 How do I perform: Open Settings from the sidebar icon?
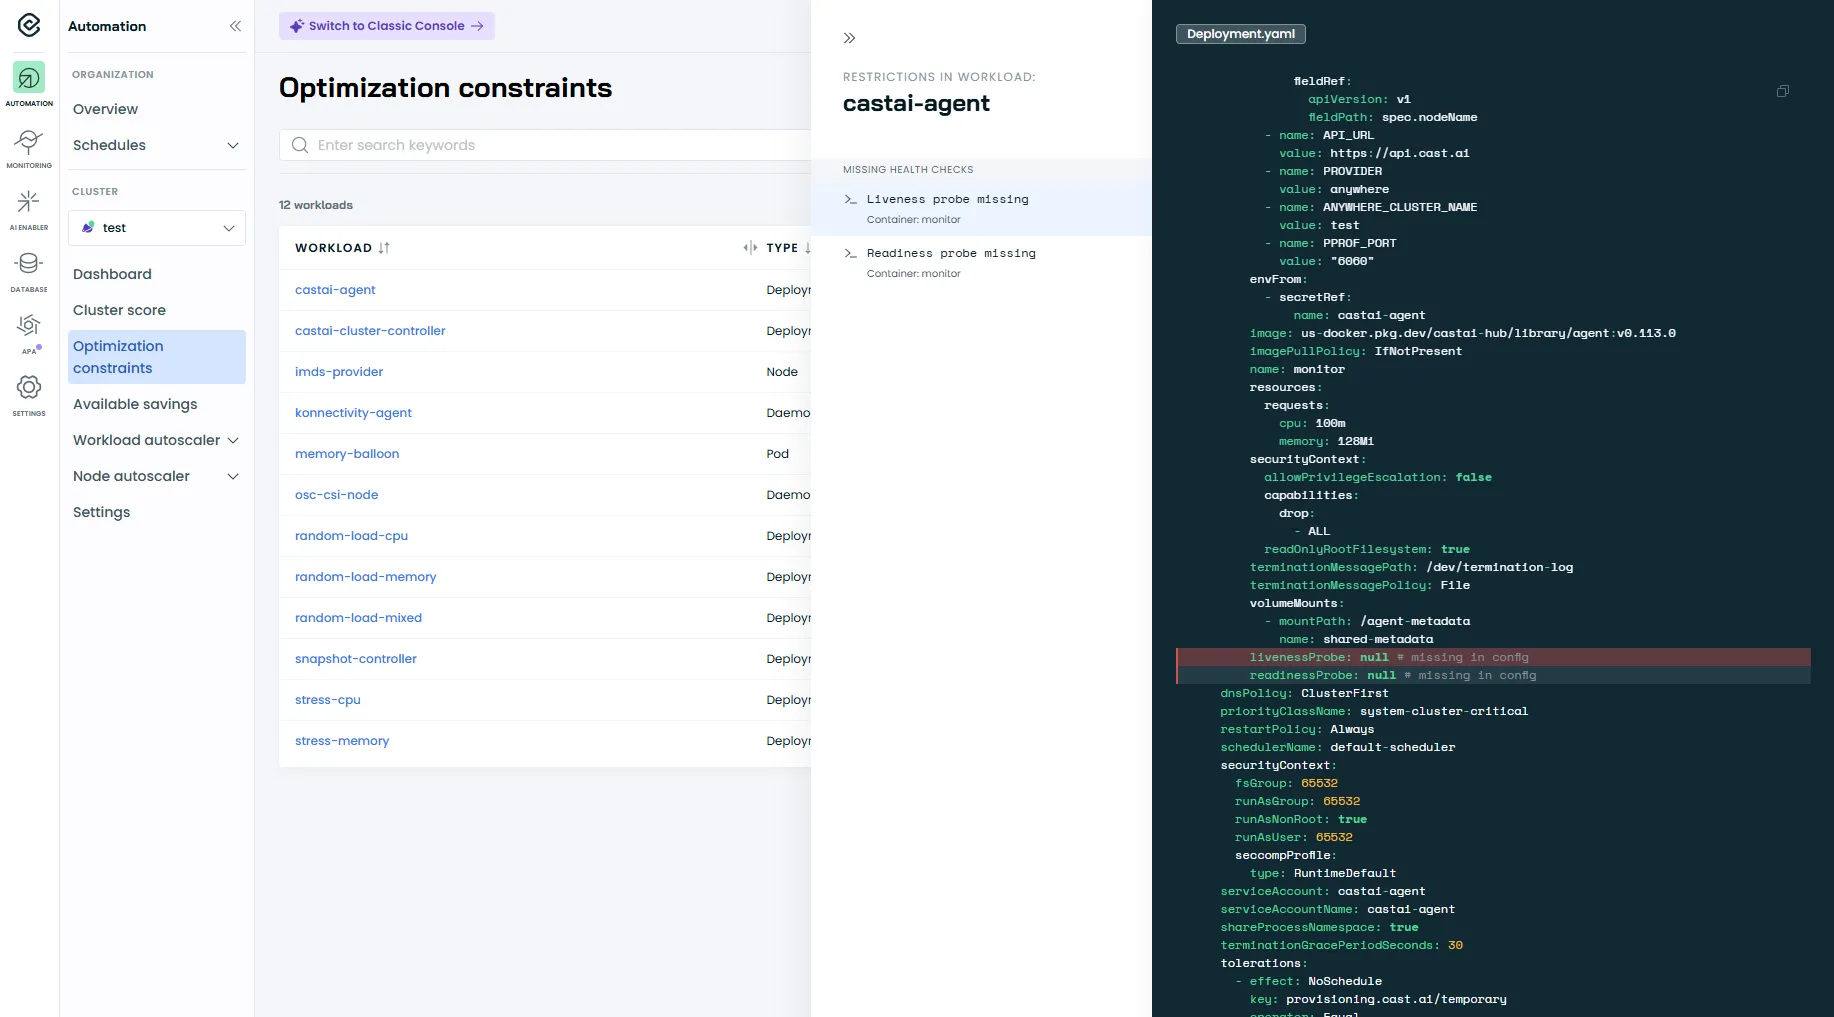pos(29,389)
